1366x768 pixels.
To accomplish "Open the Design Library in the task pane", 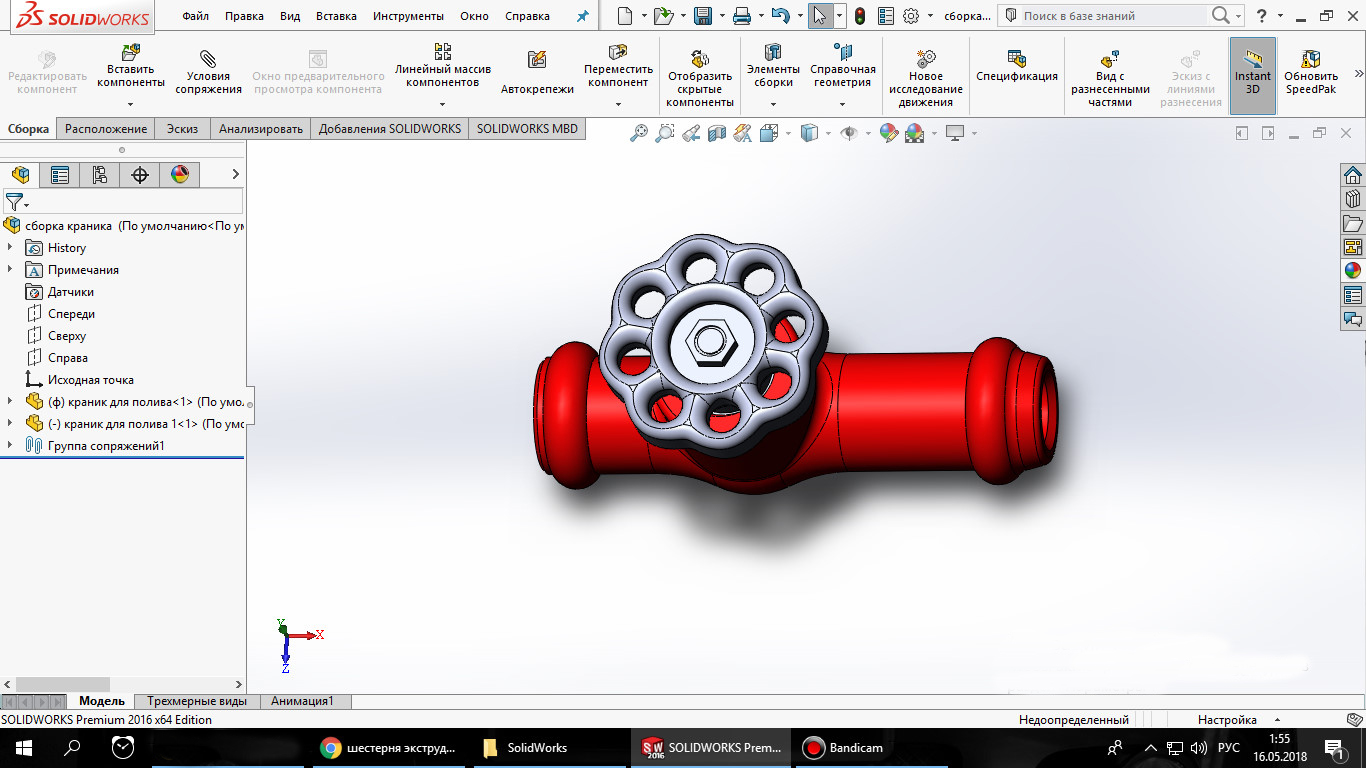I will point(1353,199).
